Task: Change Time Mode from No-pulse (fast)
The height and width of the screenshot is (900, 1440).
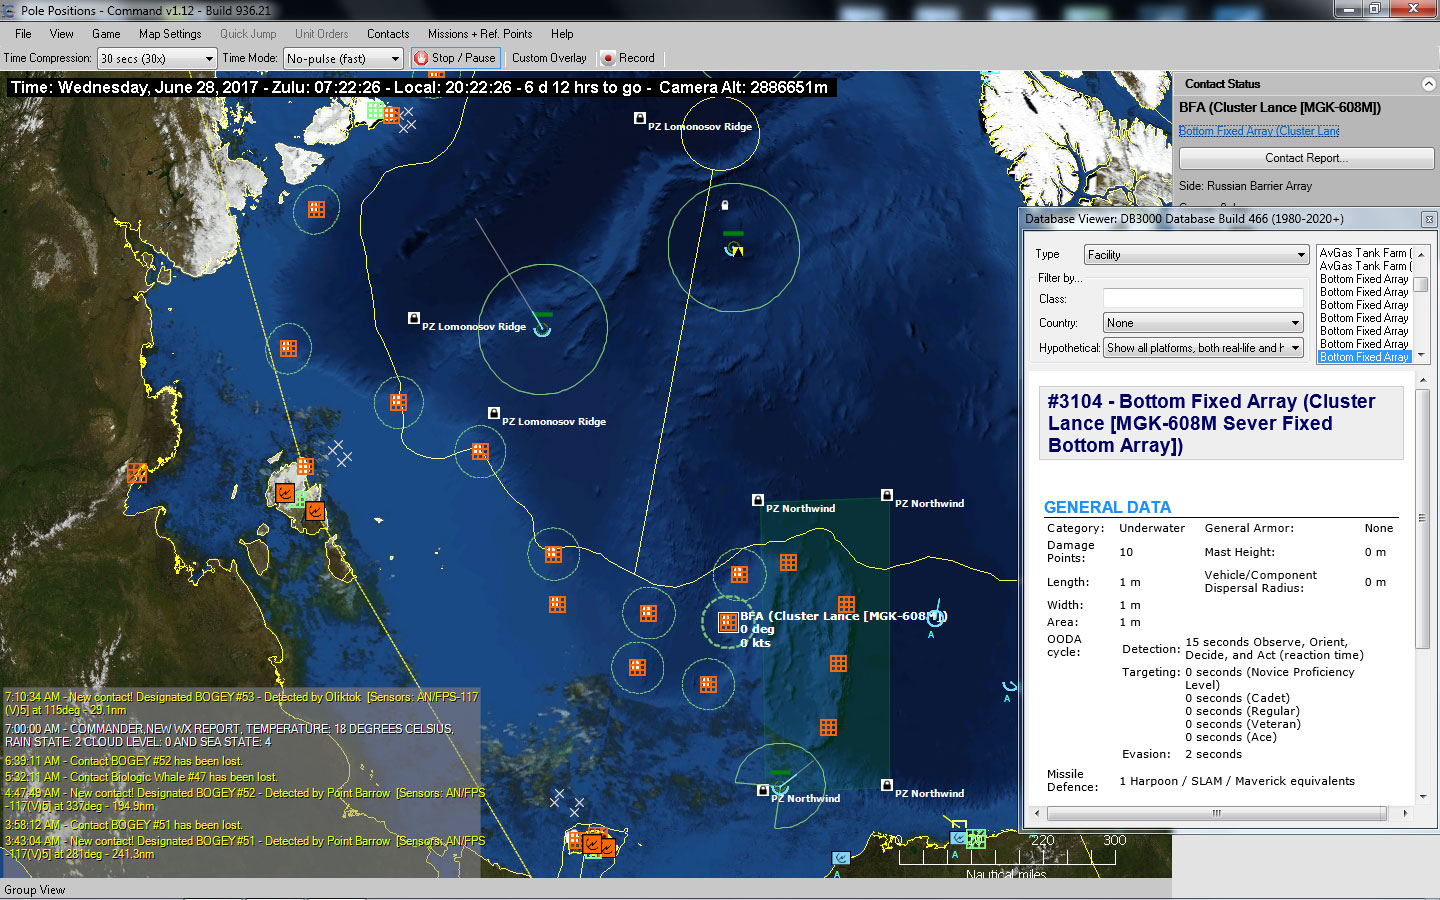Action: (x=343, y=58)
